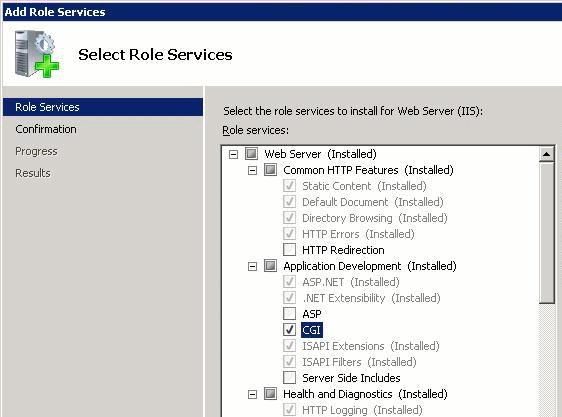Screen dimensions: 562x417
Task: Go to the Confirmation step
Action: [x=46, y=129]
